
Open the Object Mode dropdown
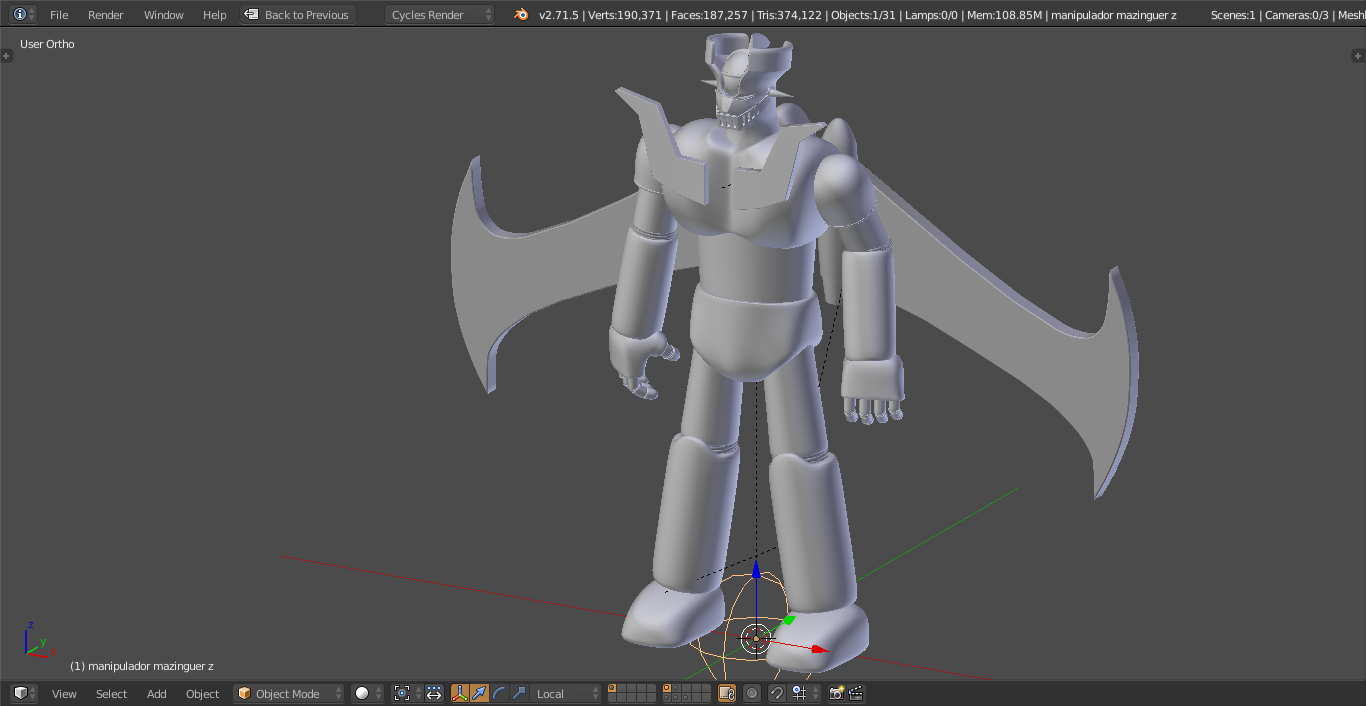pyautogui.click(x=289, y=693)
